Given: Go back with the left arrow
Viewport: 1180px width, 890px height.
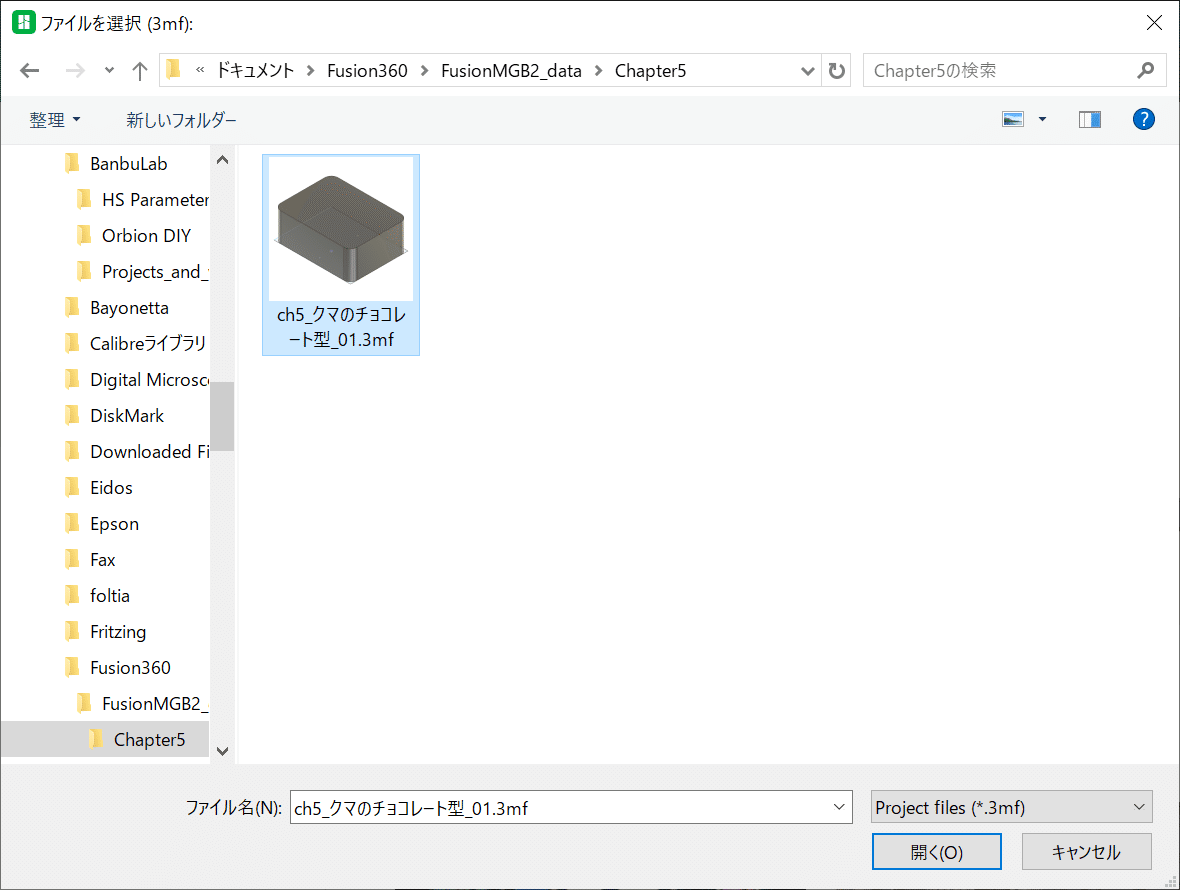Looking at the screenshot, I should 29,71.
